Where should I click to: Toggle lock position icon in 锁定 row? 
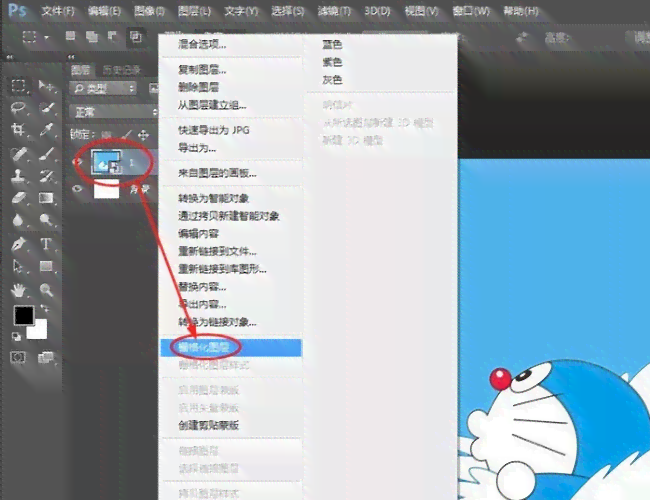[143, 135]
